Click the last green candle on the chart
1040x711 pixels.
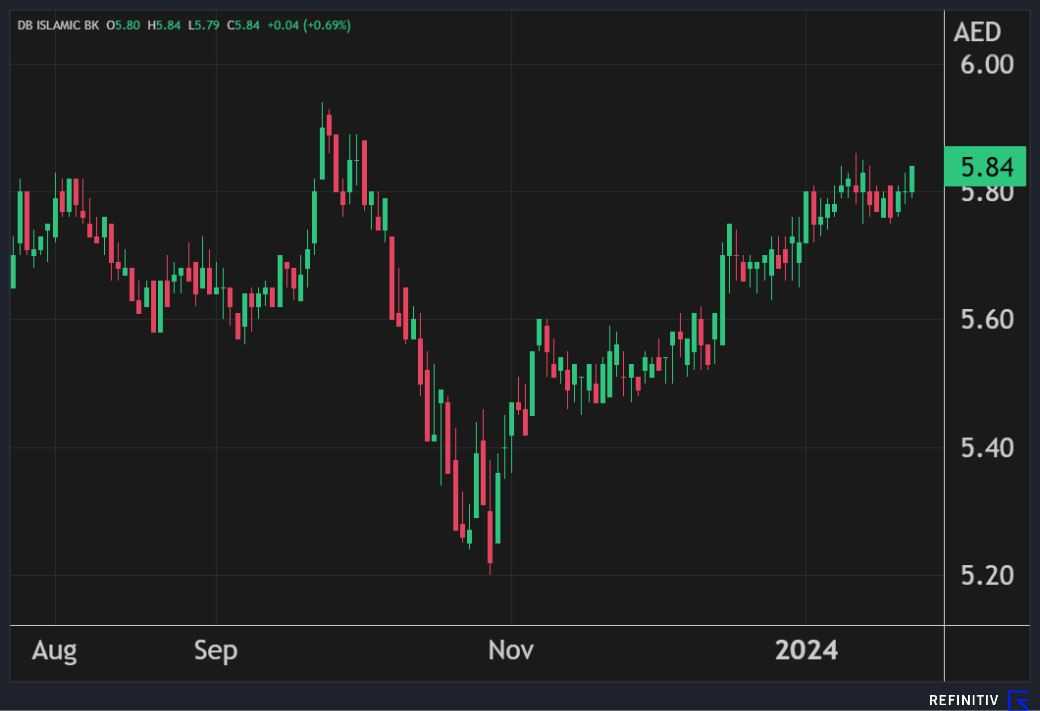(x=912, y=179)
